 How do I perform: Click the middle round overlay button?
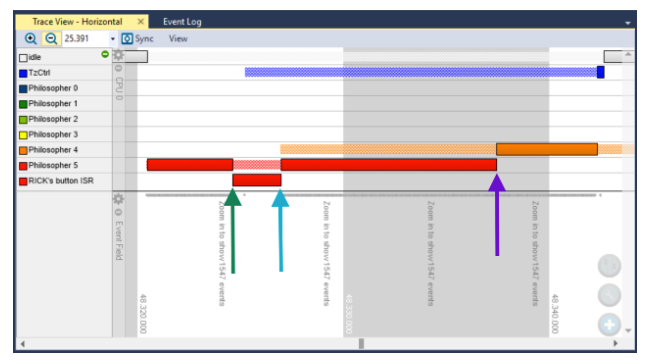[x=609, y=295]
